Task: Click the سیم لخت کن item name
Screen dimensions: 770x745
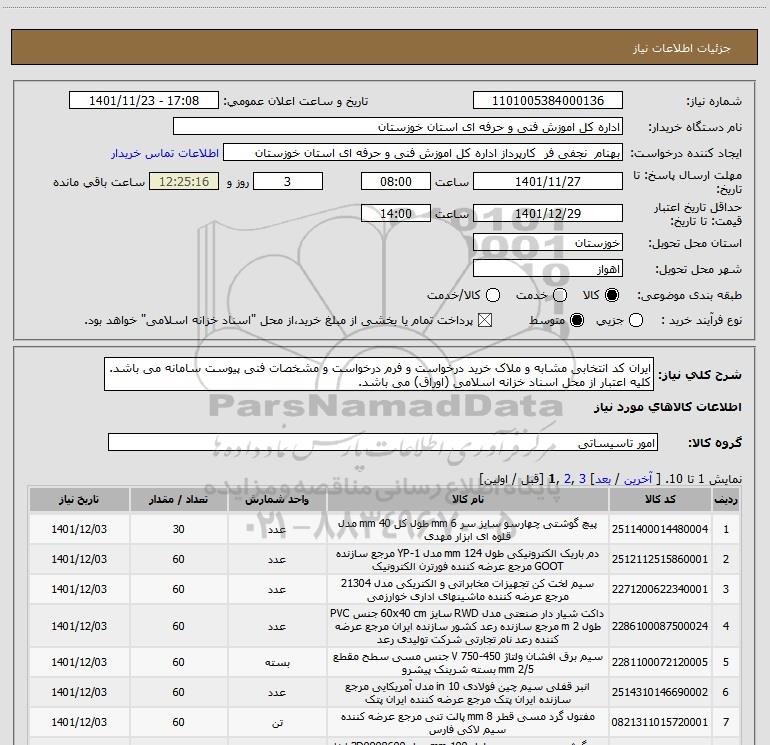Action: pos(468,589)
